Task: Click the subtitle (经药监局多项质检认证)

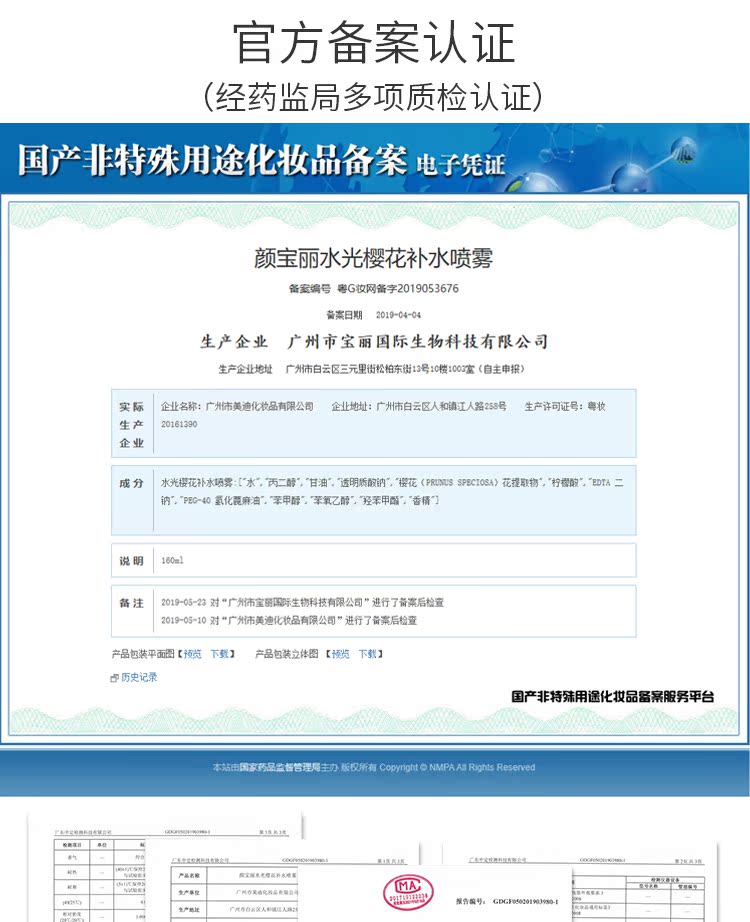Action: pos(373,97)
